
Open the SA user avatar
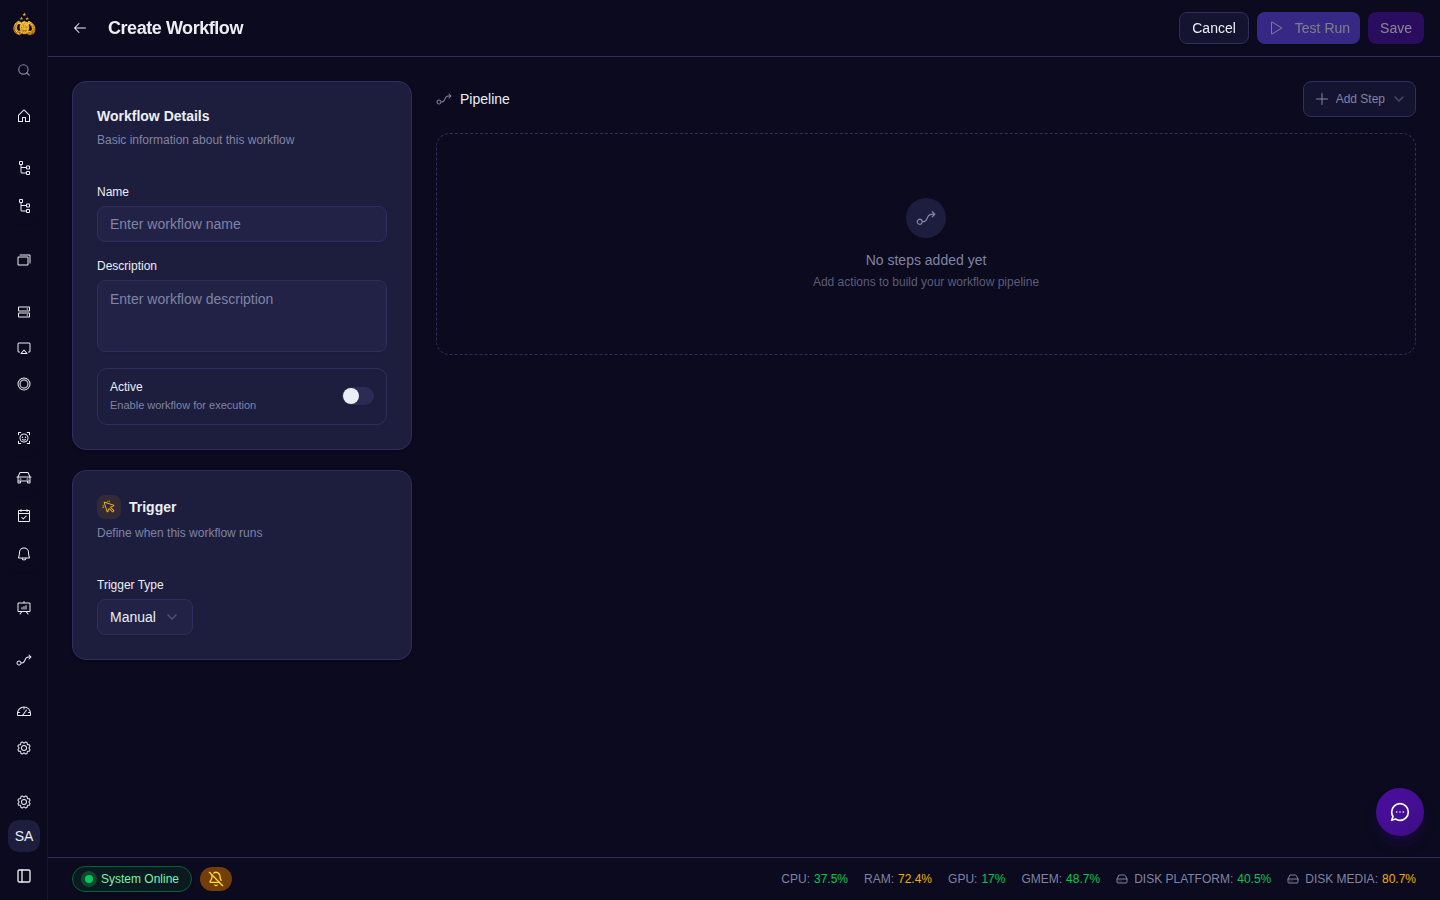coord(24,836)
